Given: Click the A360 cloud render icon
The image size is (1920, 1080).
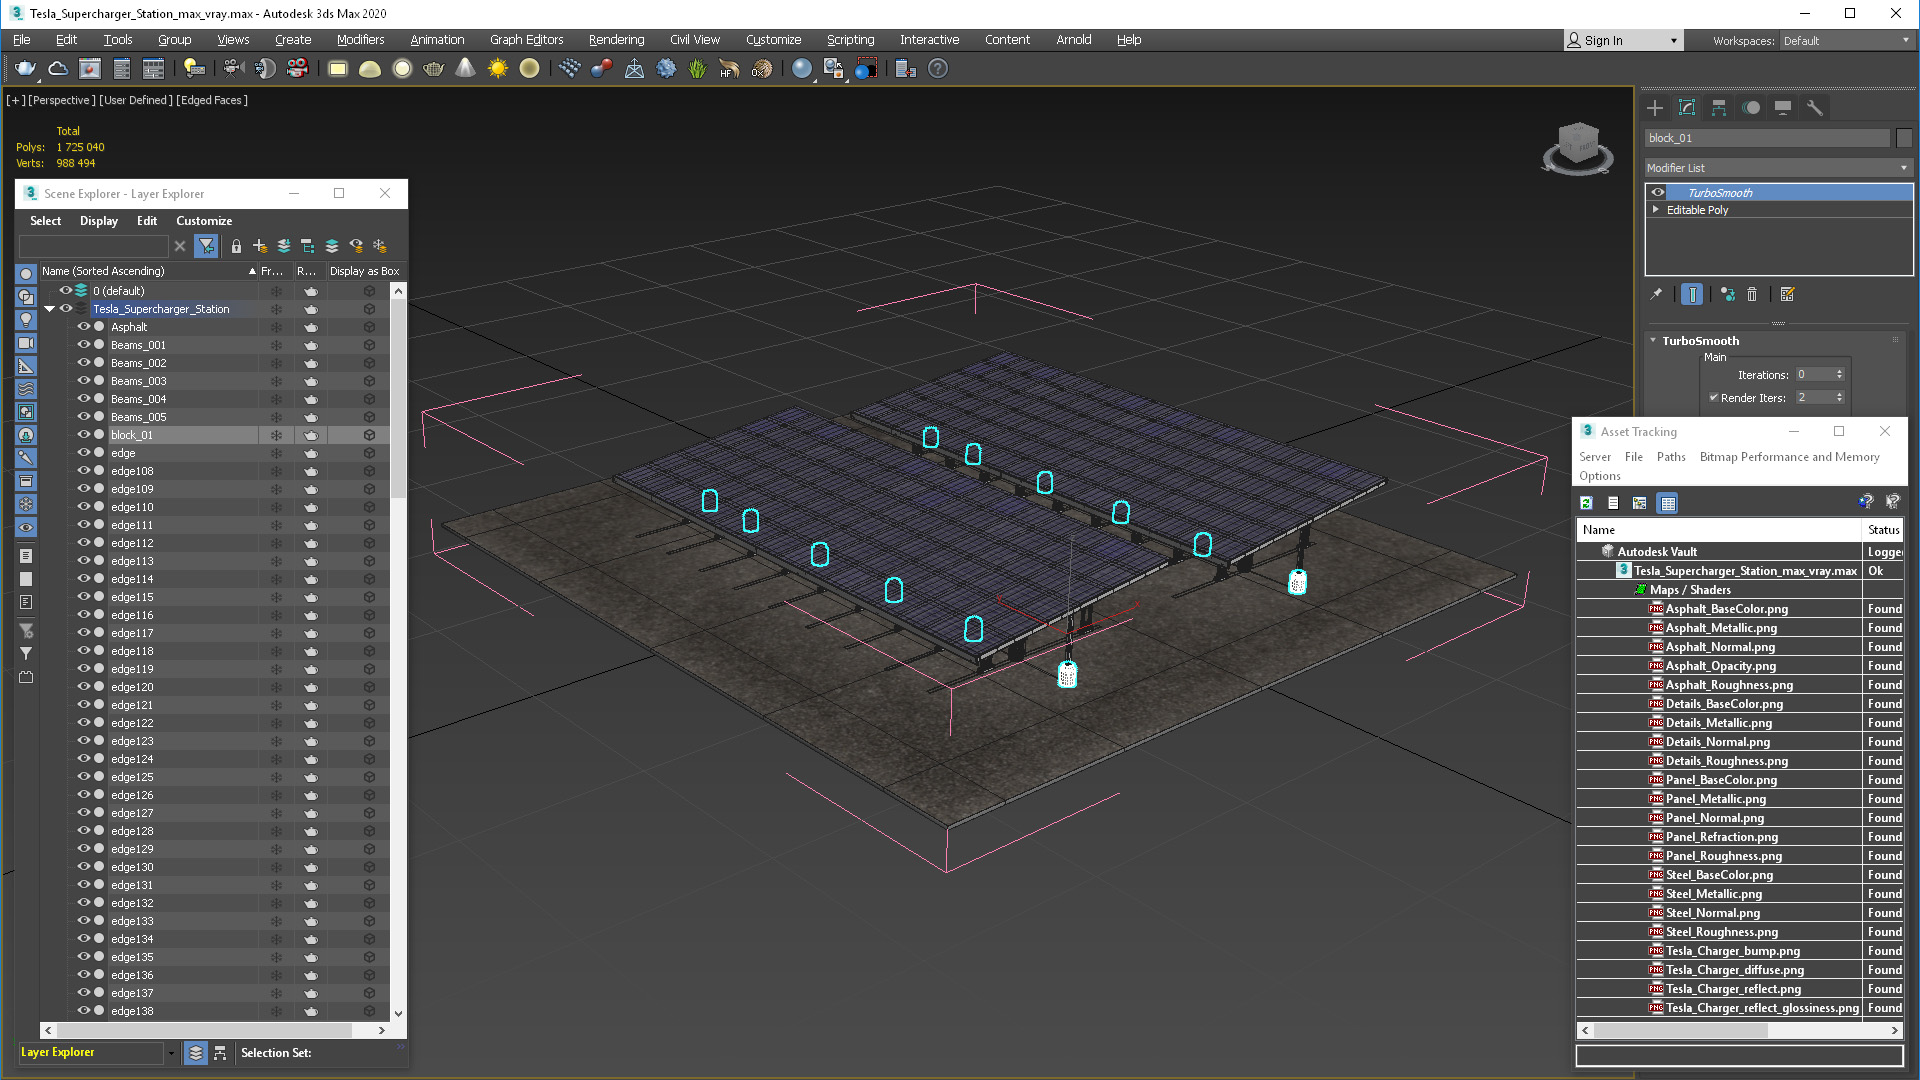Looking at the screenshot, I should (58, 69).
